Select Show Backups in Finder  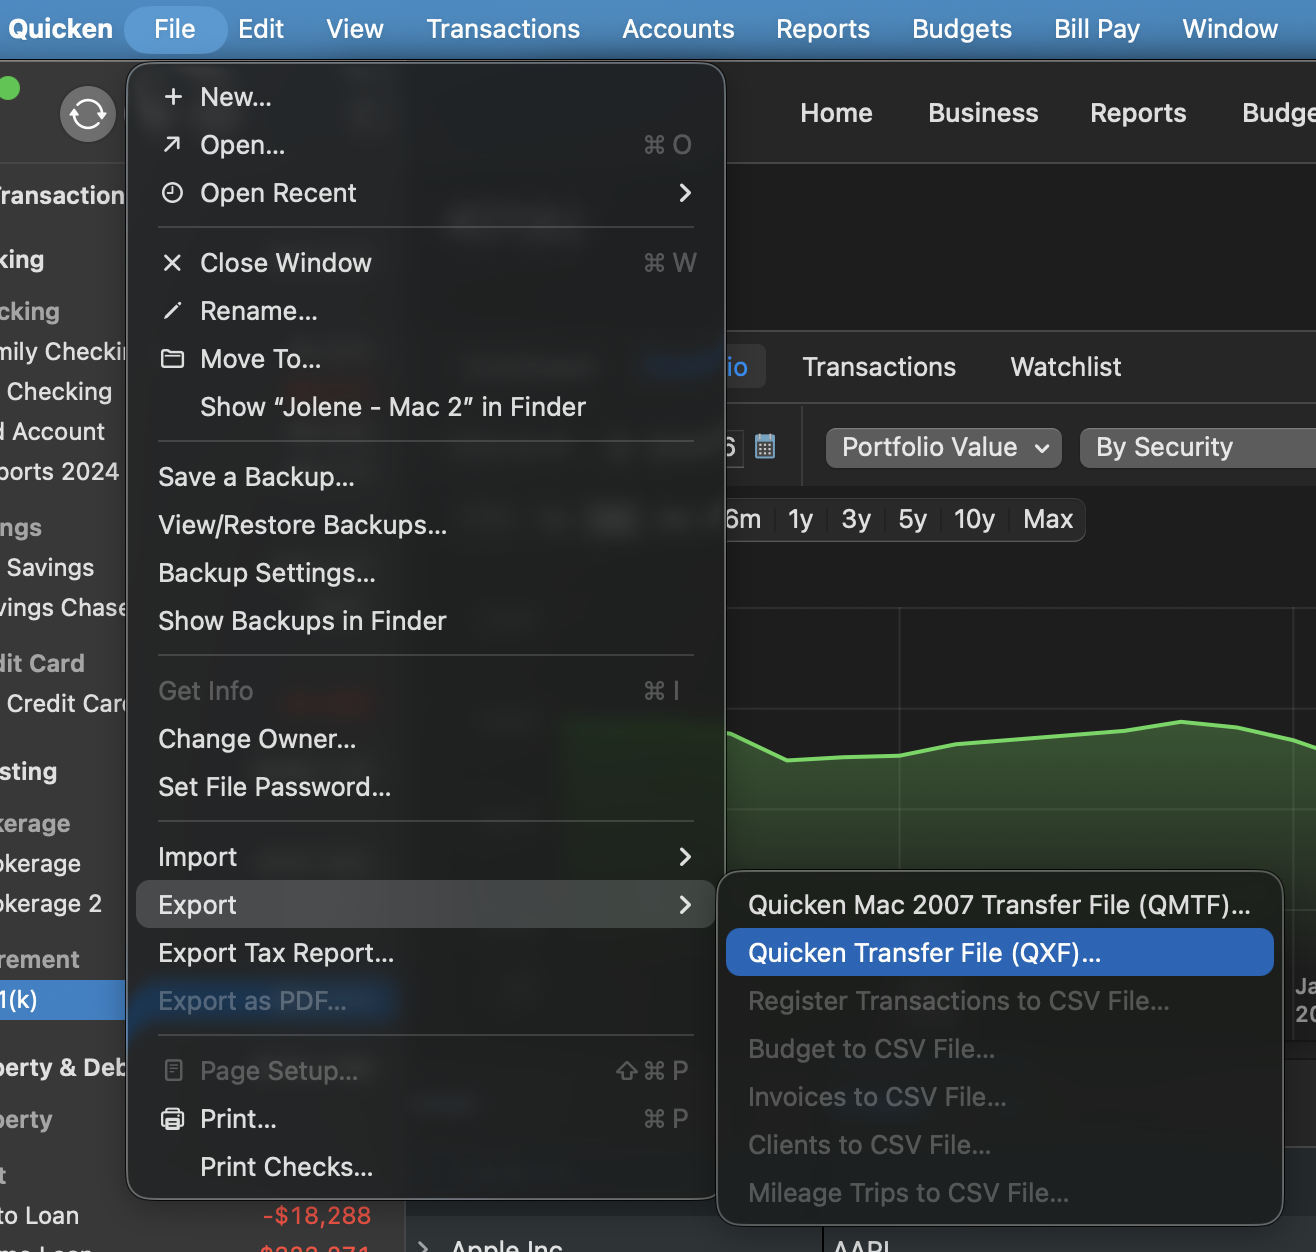coord(425,621)
